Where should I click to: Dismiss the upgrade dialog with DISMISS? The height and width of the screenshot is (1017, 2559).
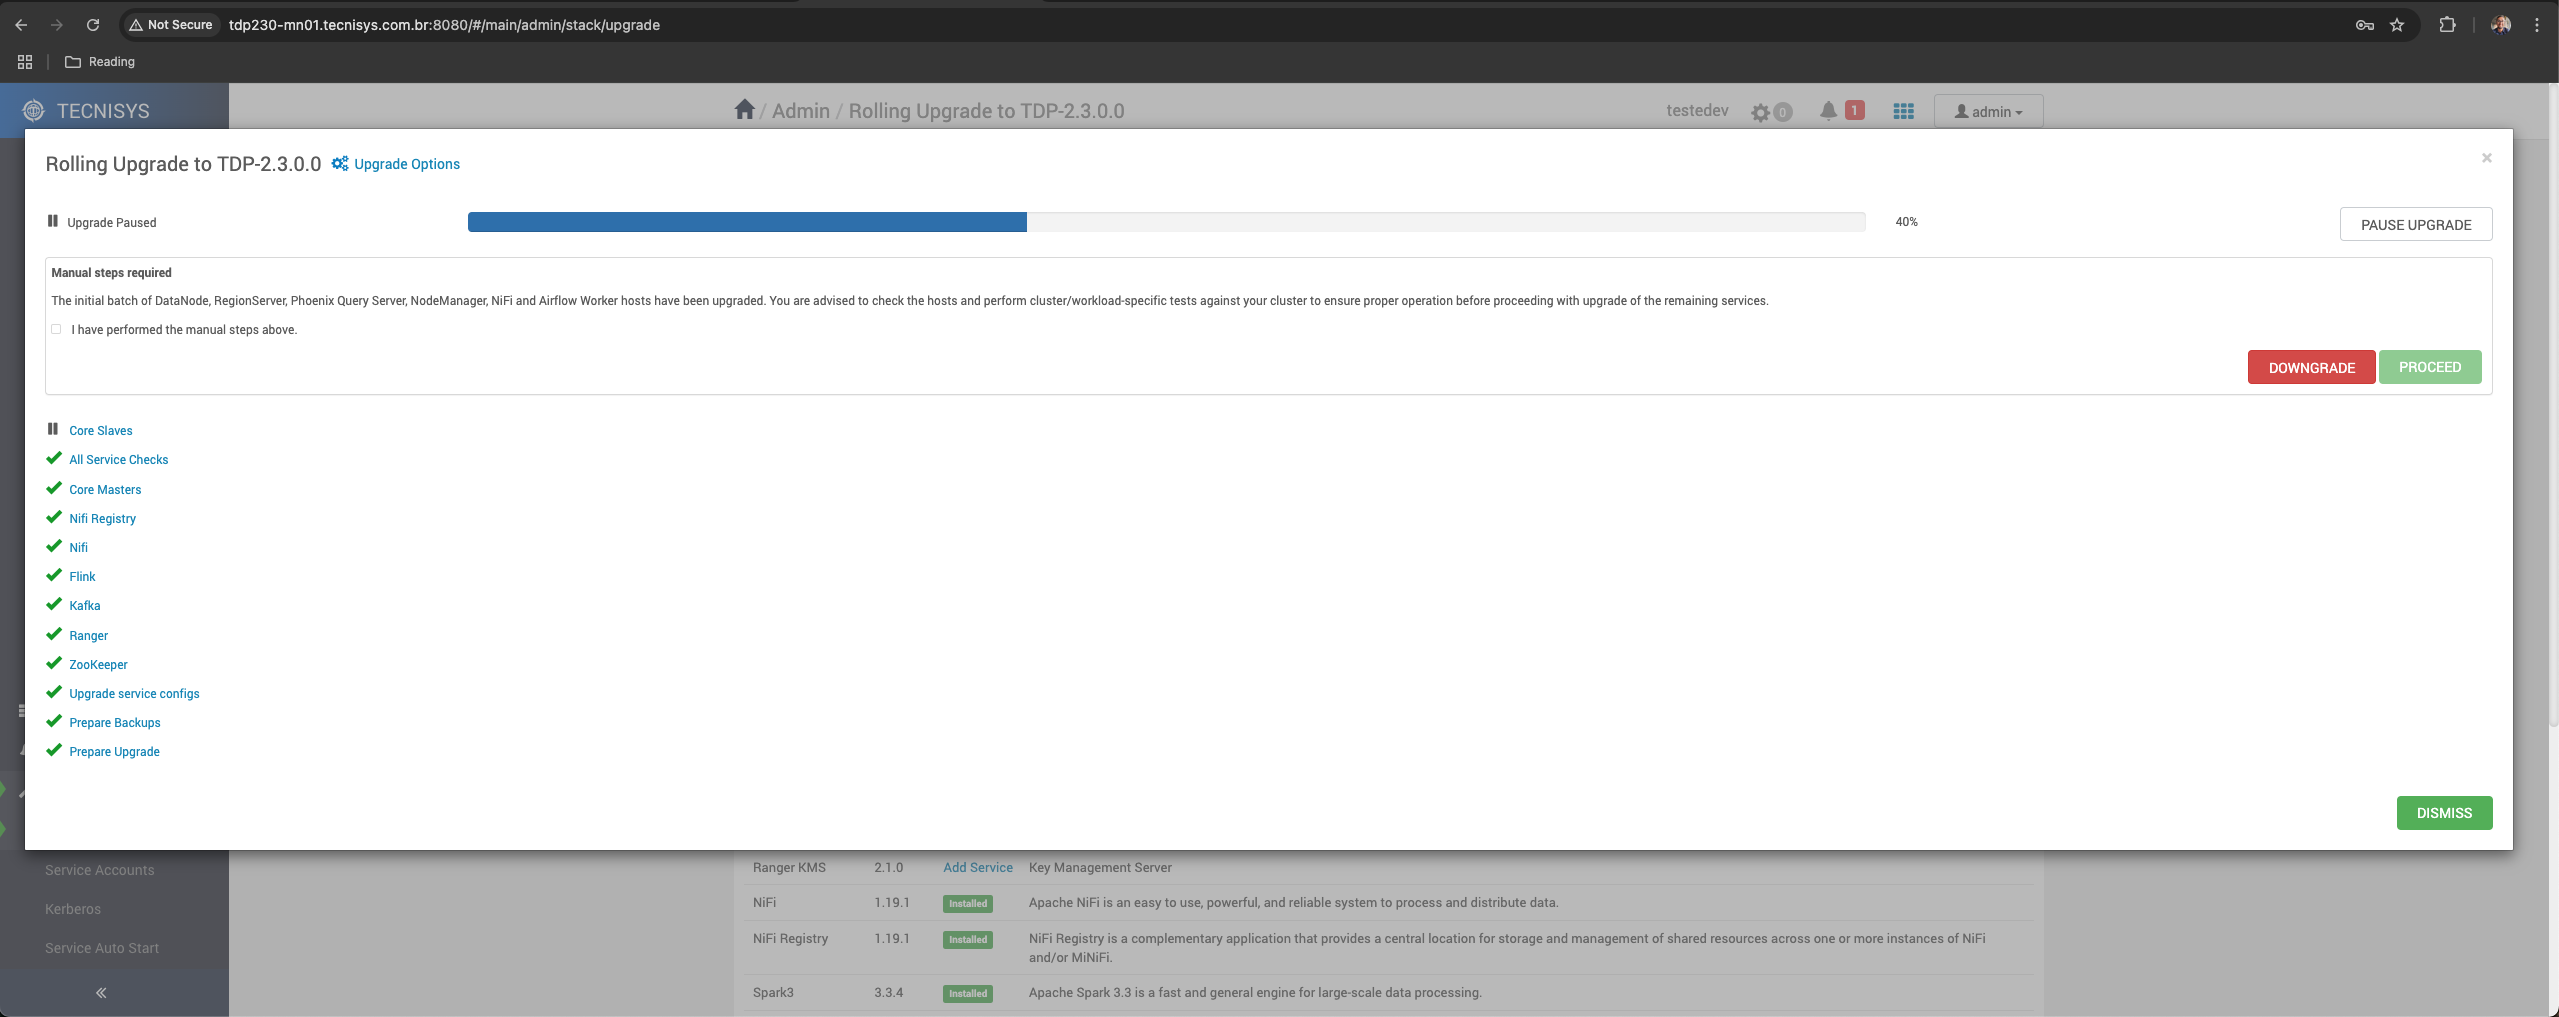coord(2443,813)
